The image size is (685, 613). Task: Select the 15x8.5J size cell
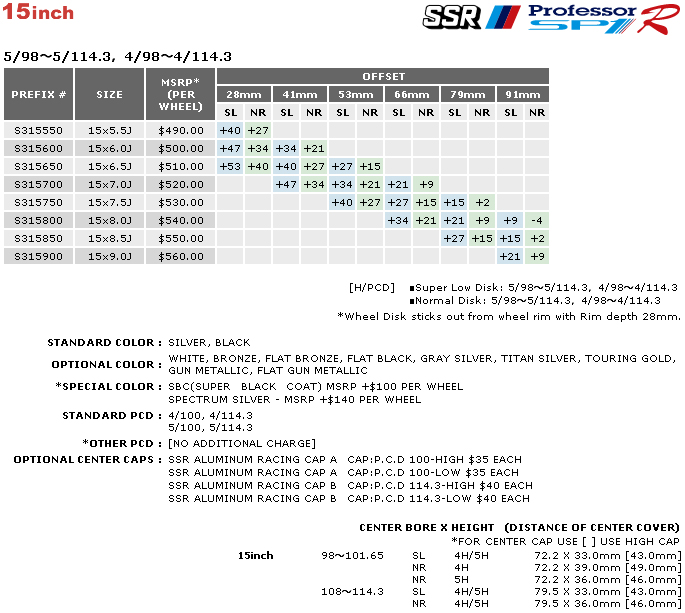(110, 238)
